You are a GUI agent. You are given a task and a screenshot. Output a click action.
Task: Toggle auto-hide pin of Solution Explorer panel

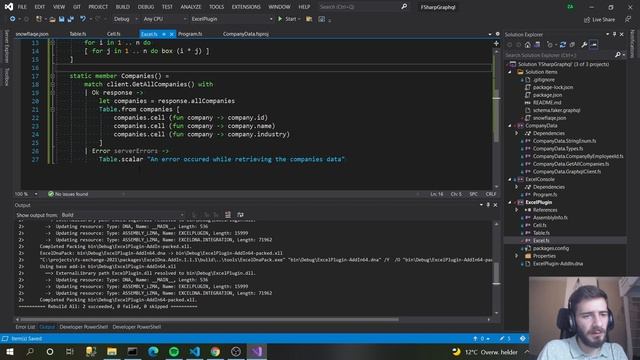[614, 35]
